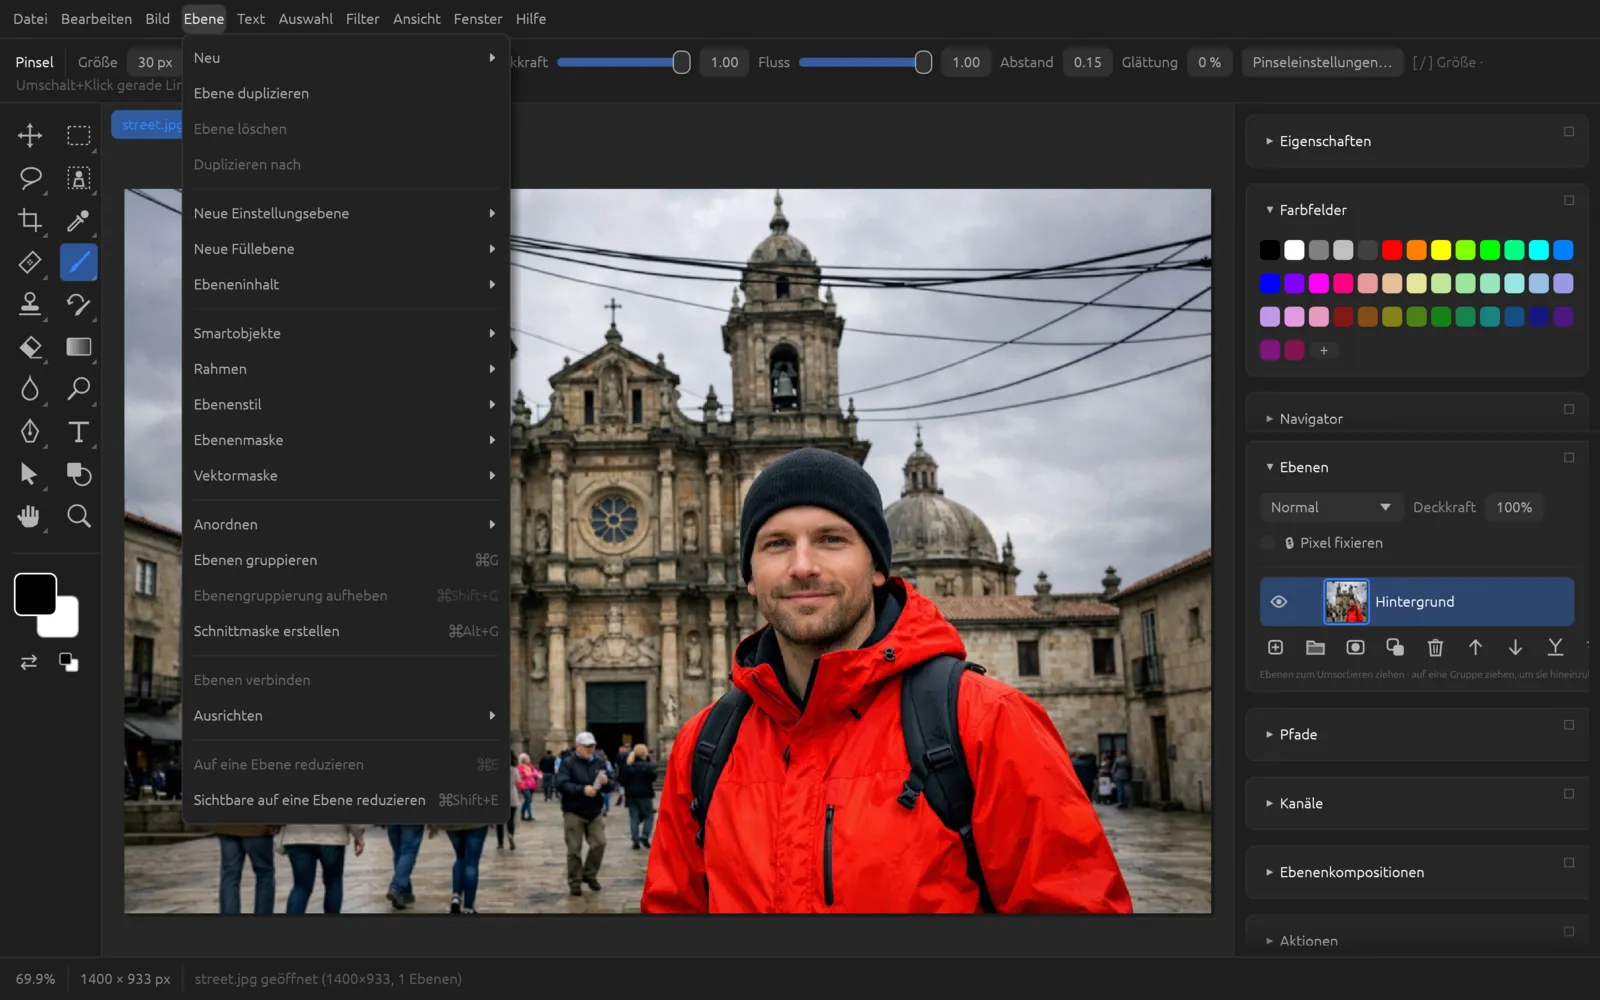Expand the Ebenenkompositionen panel
Screen dimensions: 1600x1000
point(1269,872)
